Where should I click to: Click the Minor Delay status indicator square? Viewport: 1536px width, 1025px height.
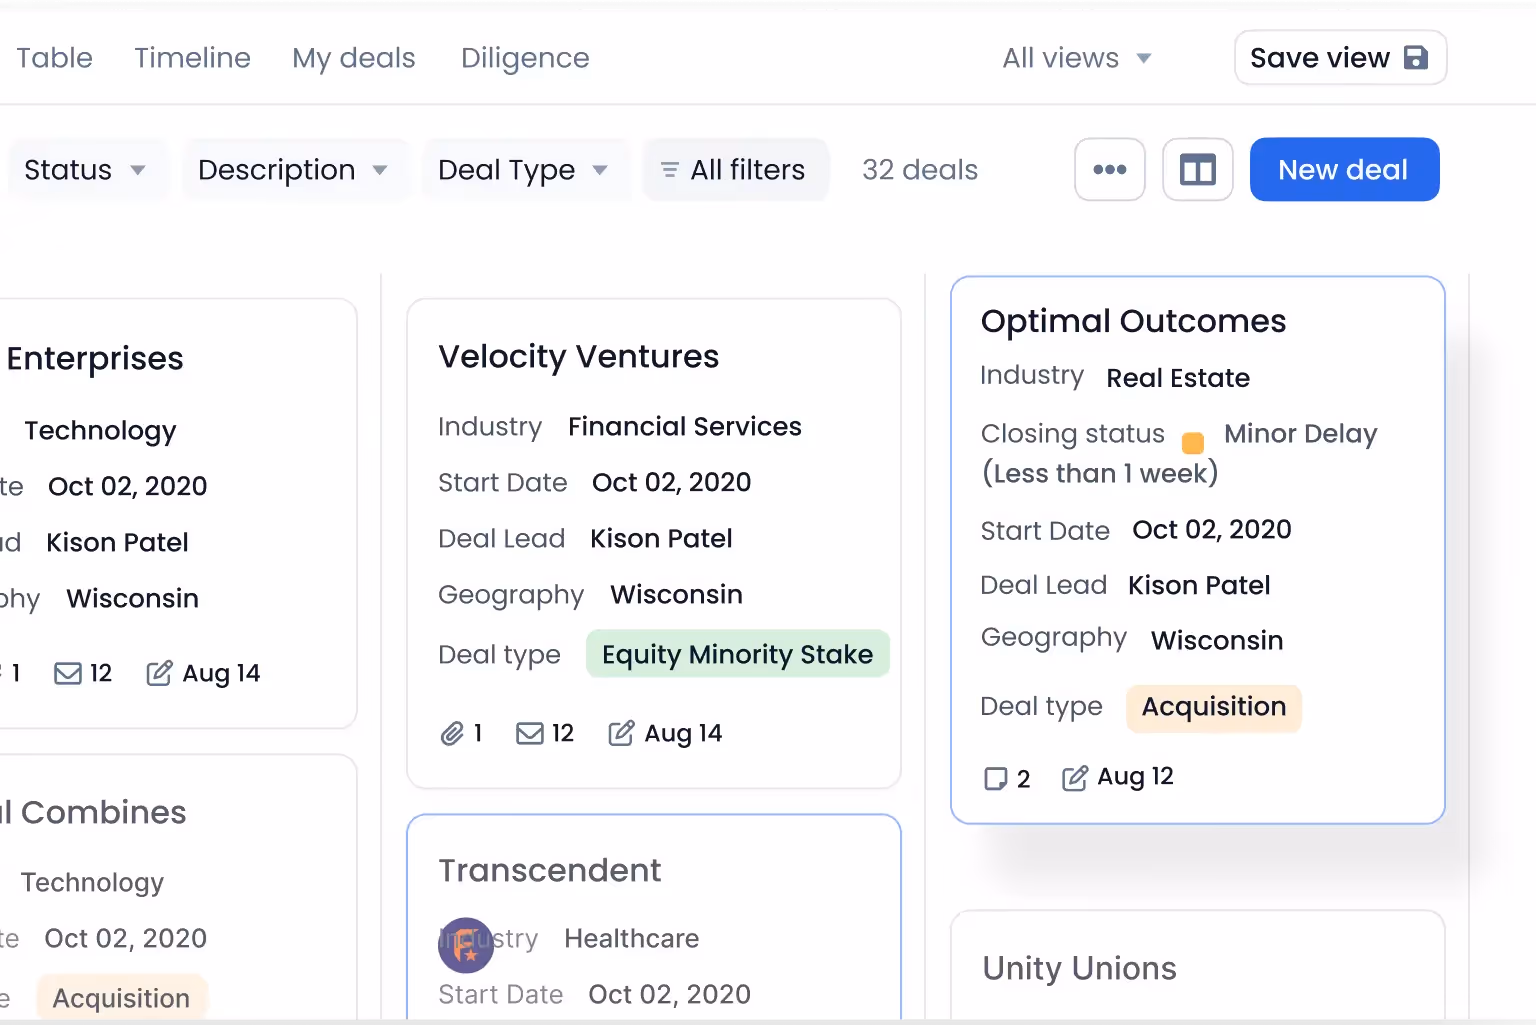pos(1192,441)
